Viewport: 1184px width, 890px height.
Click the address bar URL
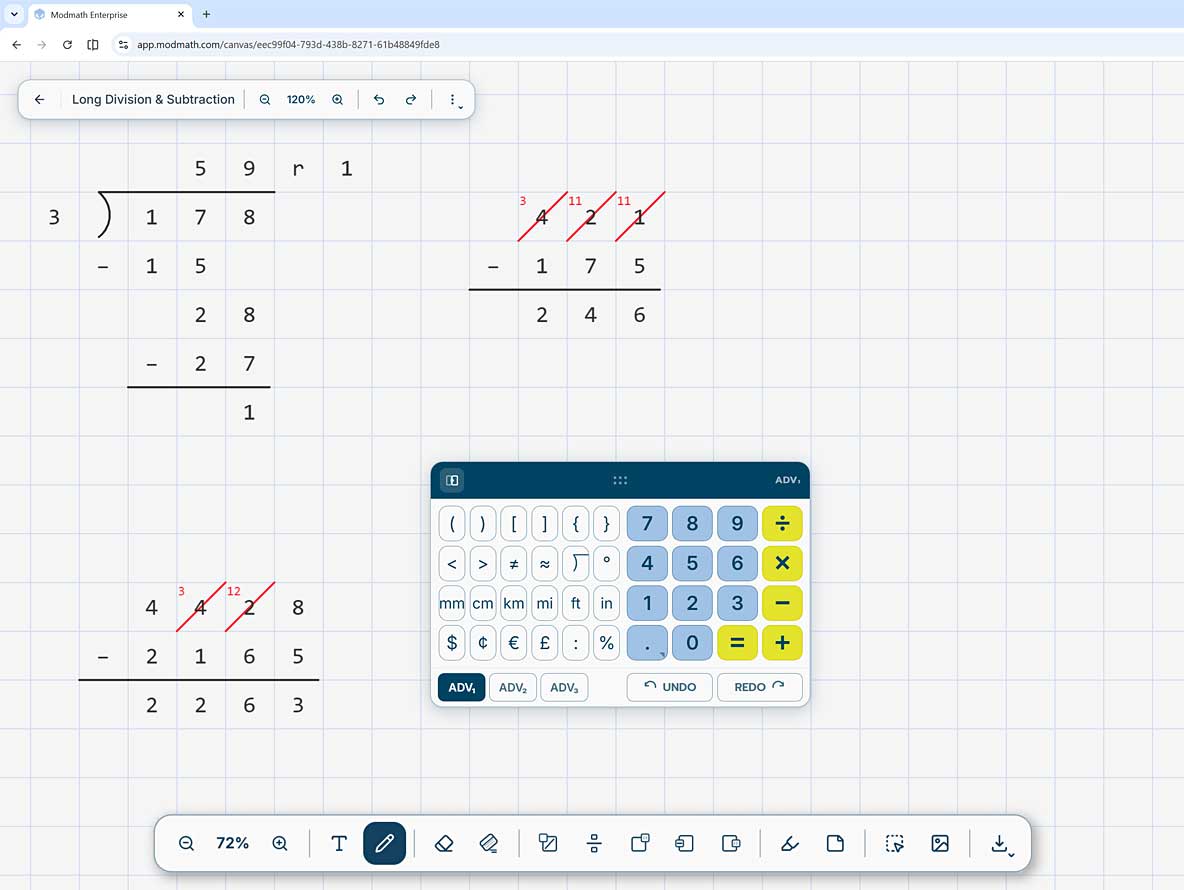pyautogui.click(x=288, y=45)
